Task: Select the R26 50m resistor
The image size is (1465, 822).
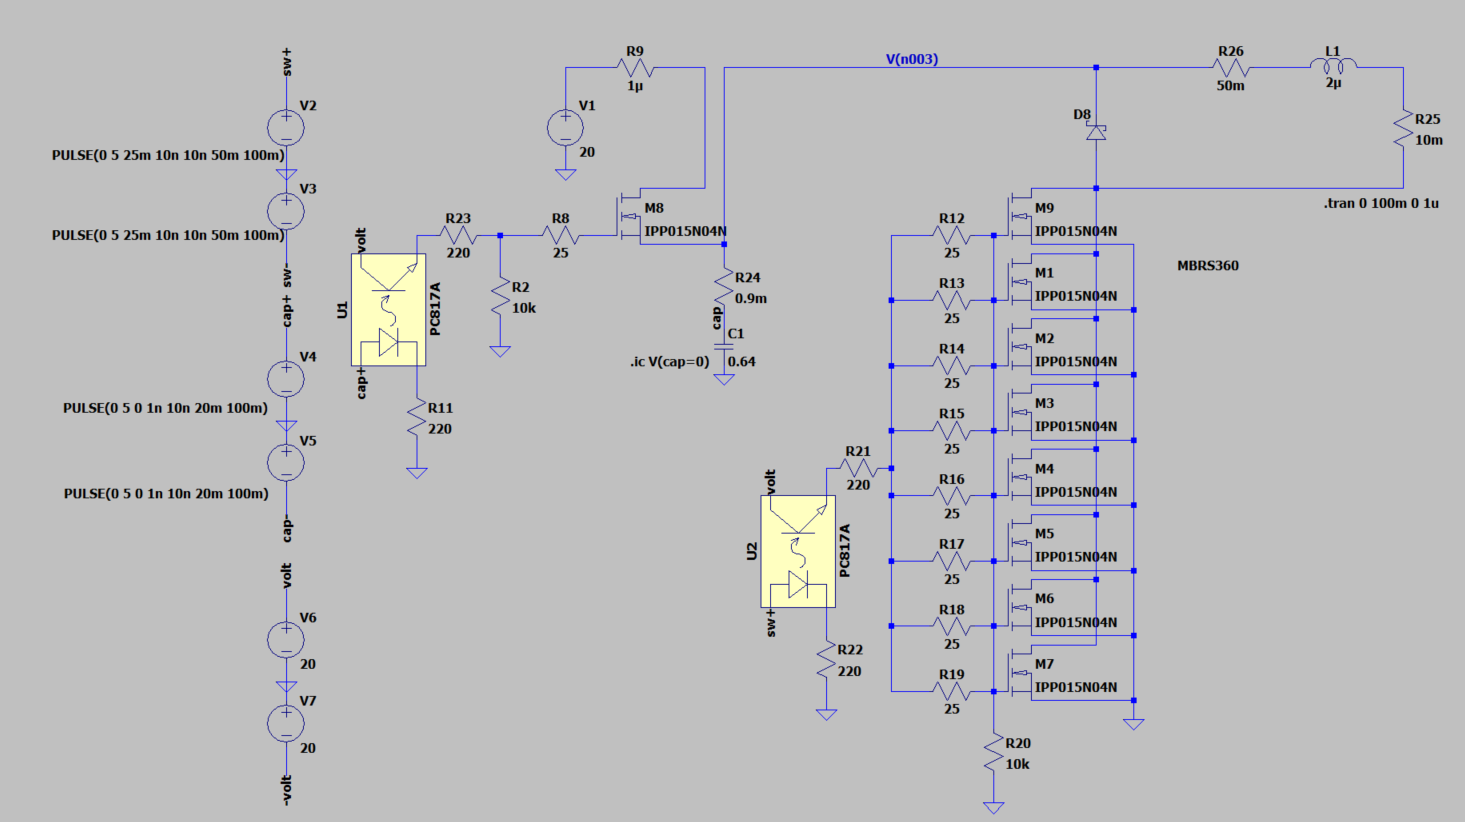Action: 1232,65
